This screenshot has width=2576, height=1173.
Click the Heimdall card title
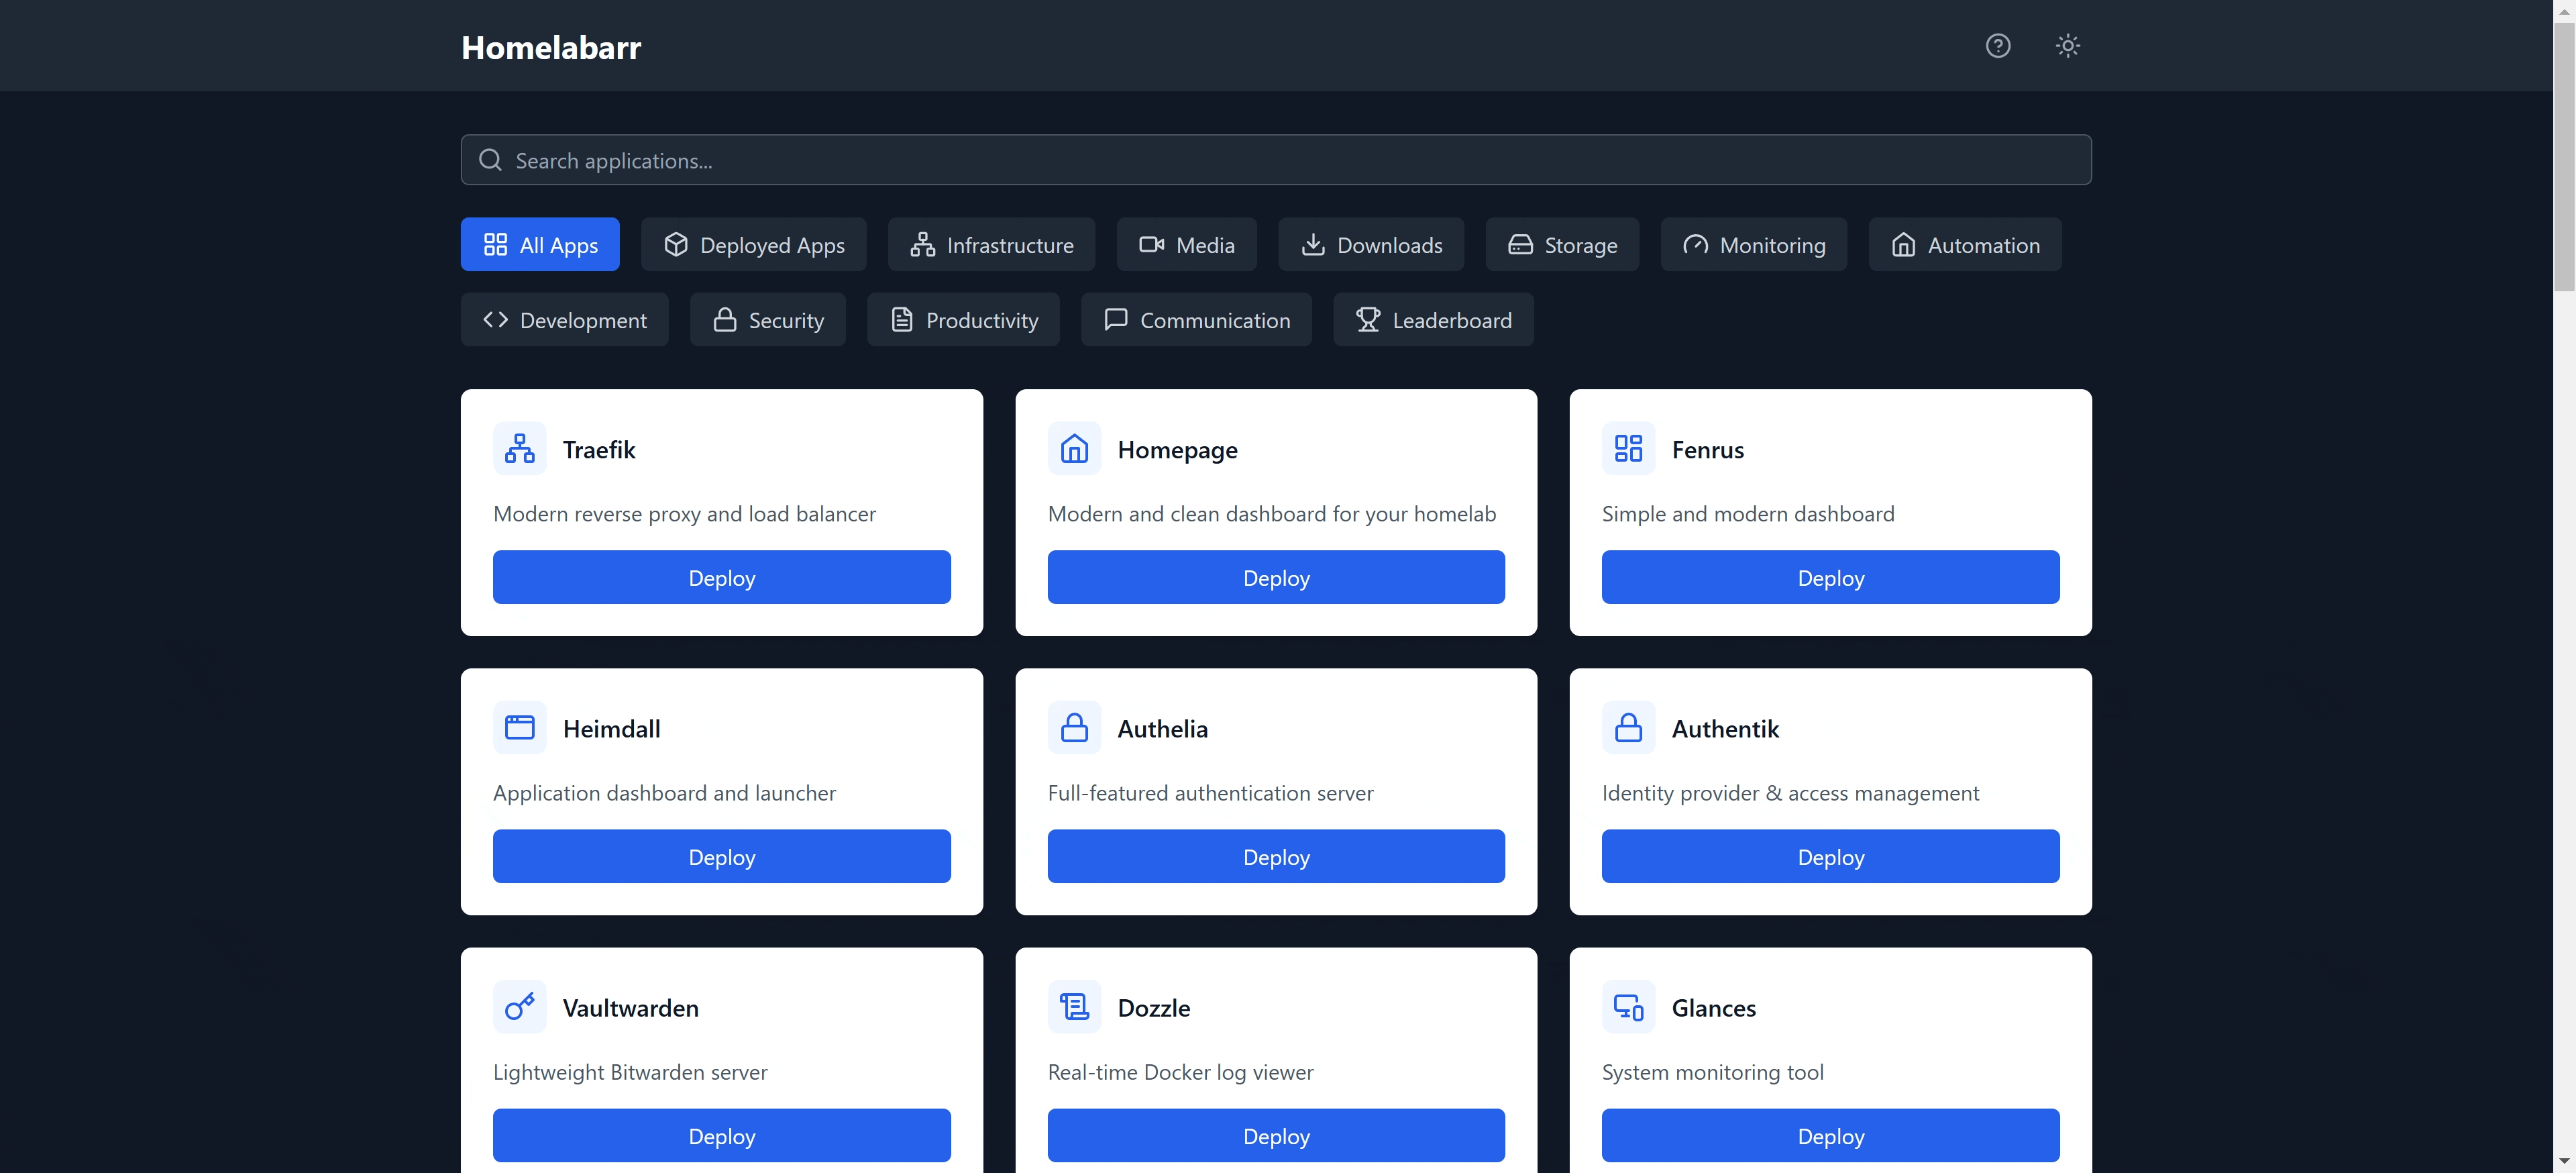(x=611, y=728)
